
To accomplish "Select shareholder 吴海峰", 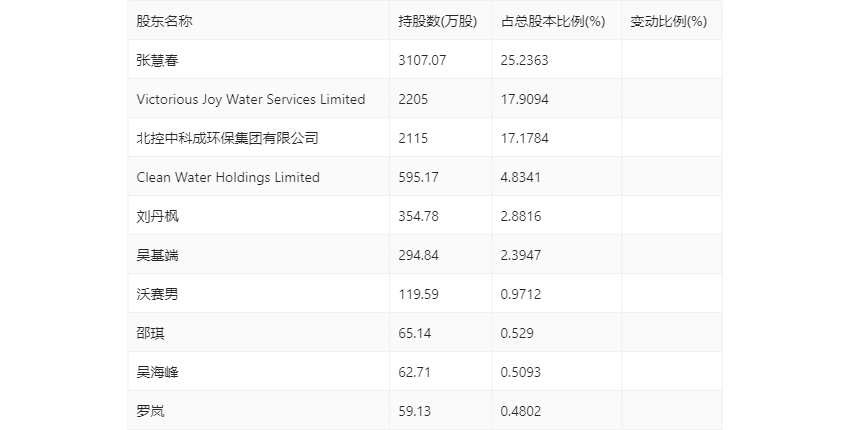I will point(157,372).
